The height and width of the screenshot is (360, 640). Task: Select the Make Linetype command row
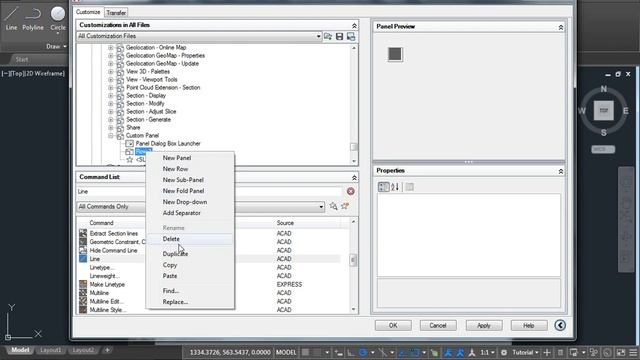pos(210,284)
